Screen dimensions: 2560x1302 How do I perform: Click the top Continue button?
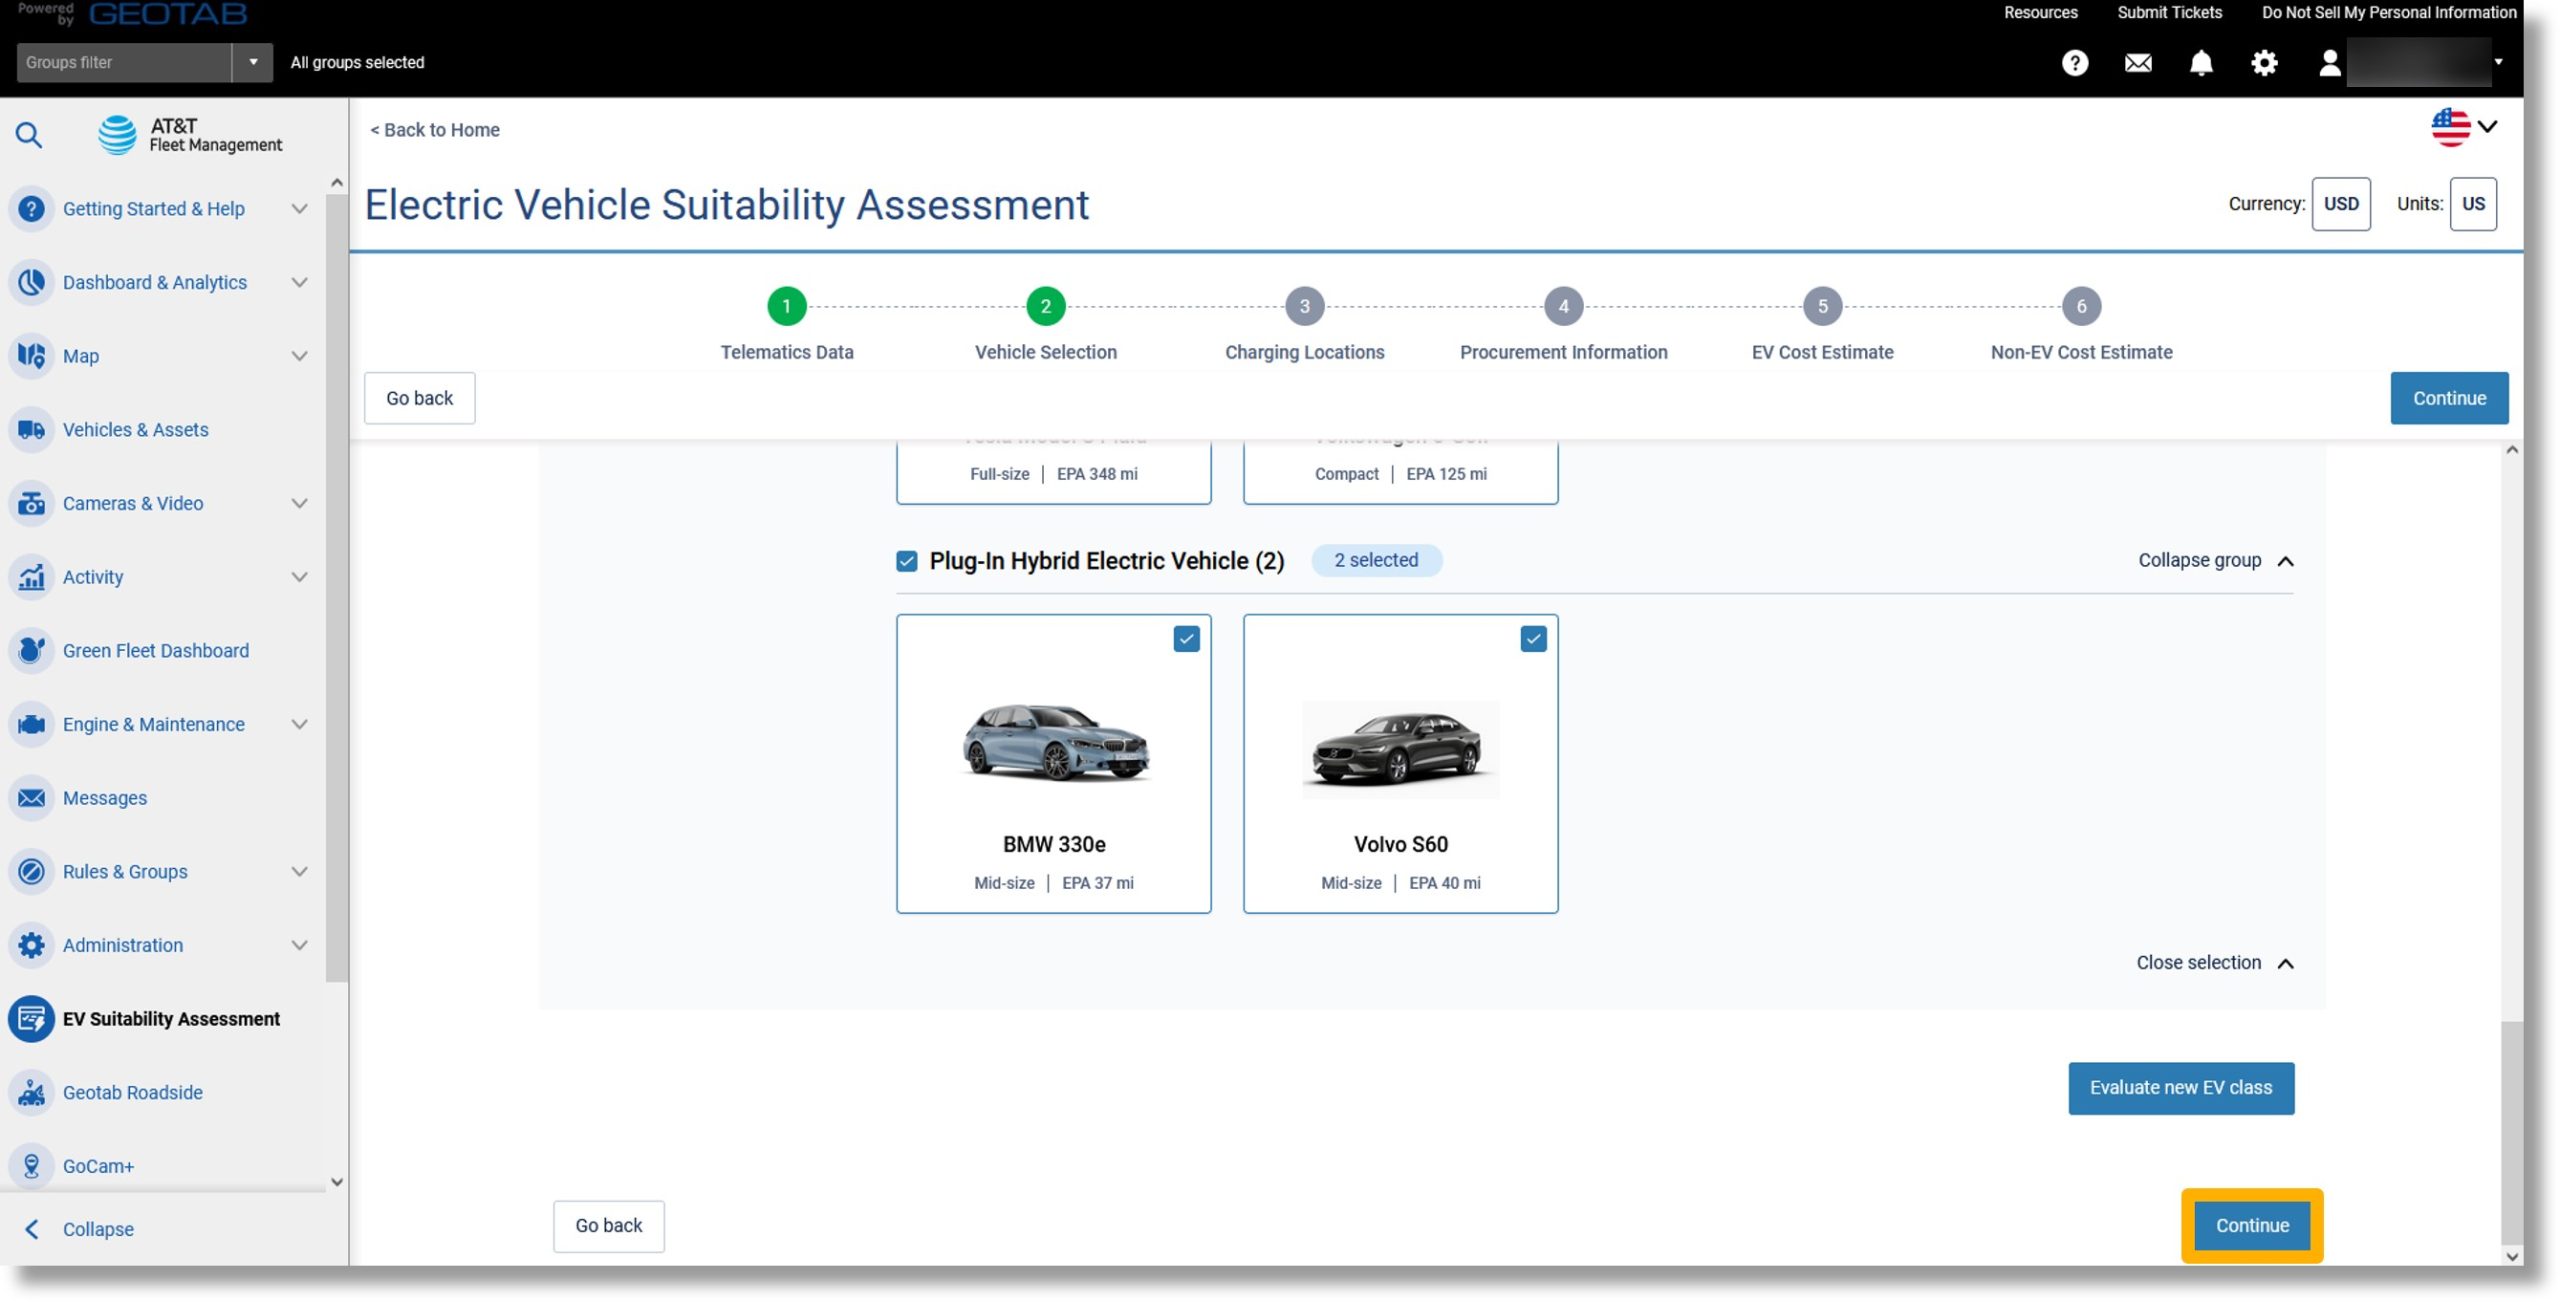pyautogui.click(x=2449, y=398)
